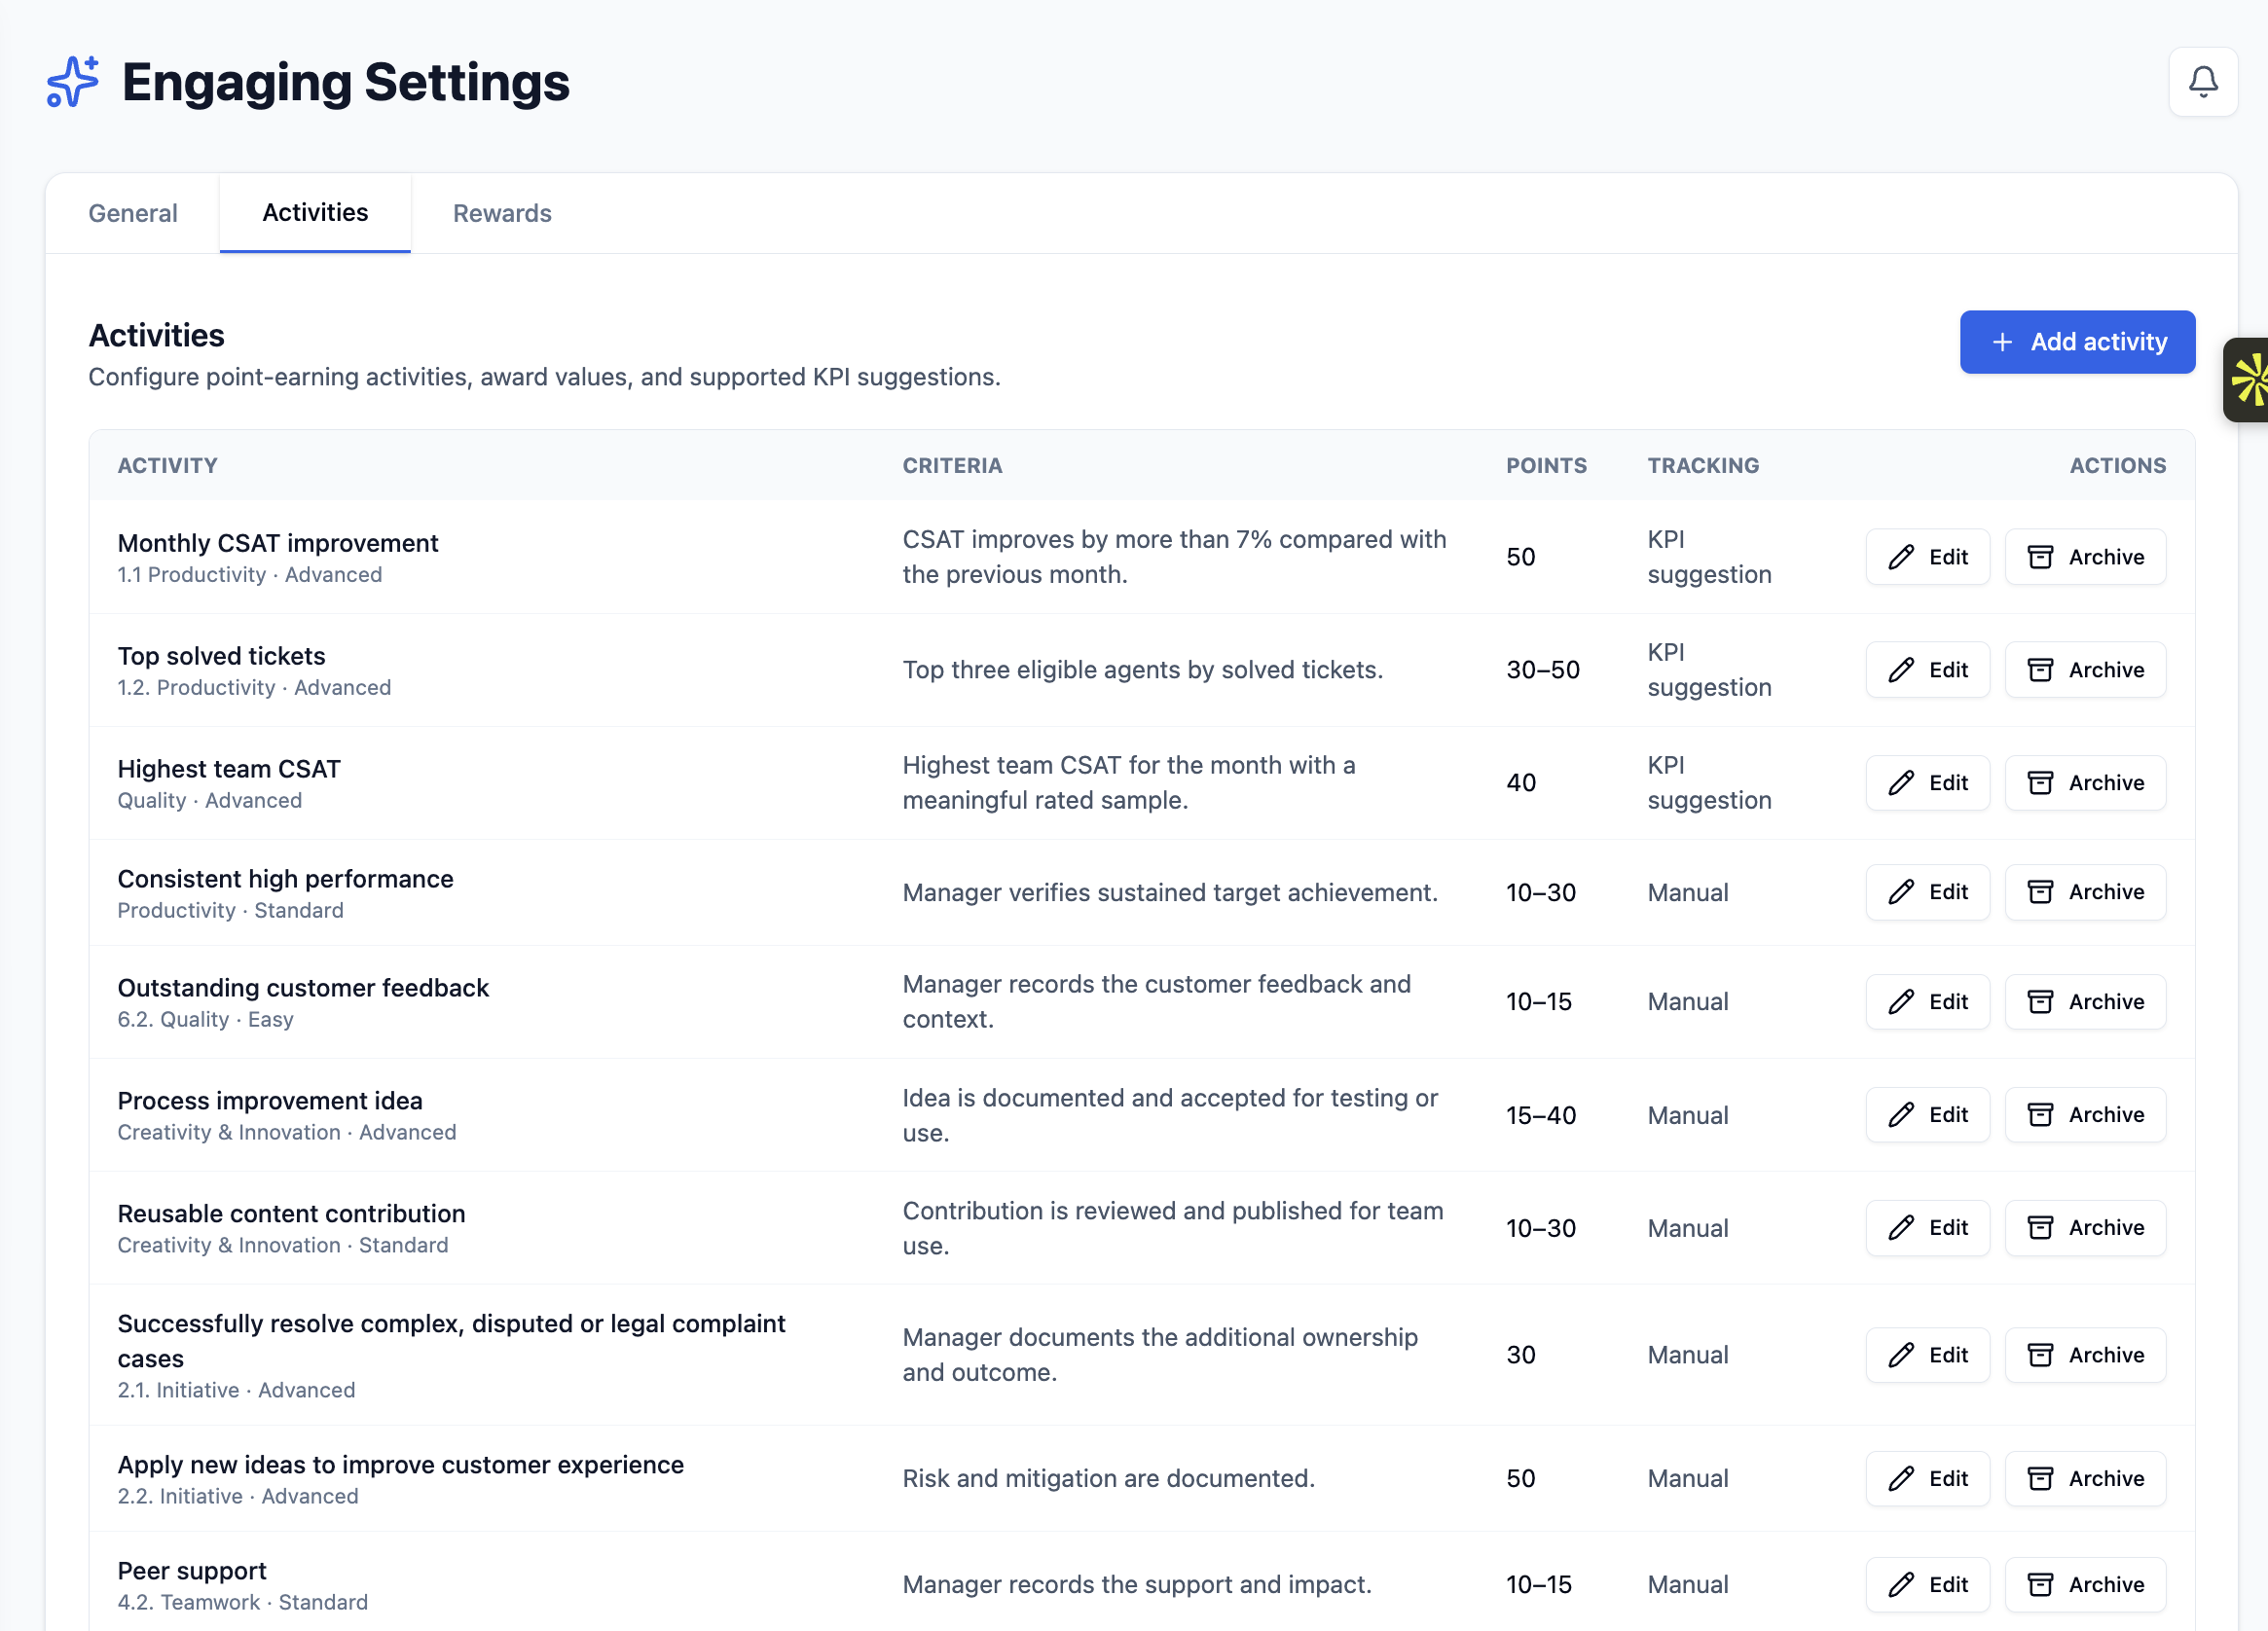Edit the complex legal complaint cases activity

[x=1927, y=1355]
